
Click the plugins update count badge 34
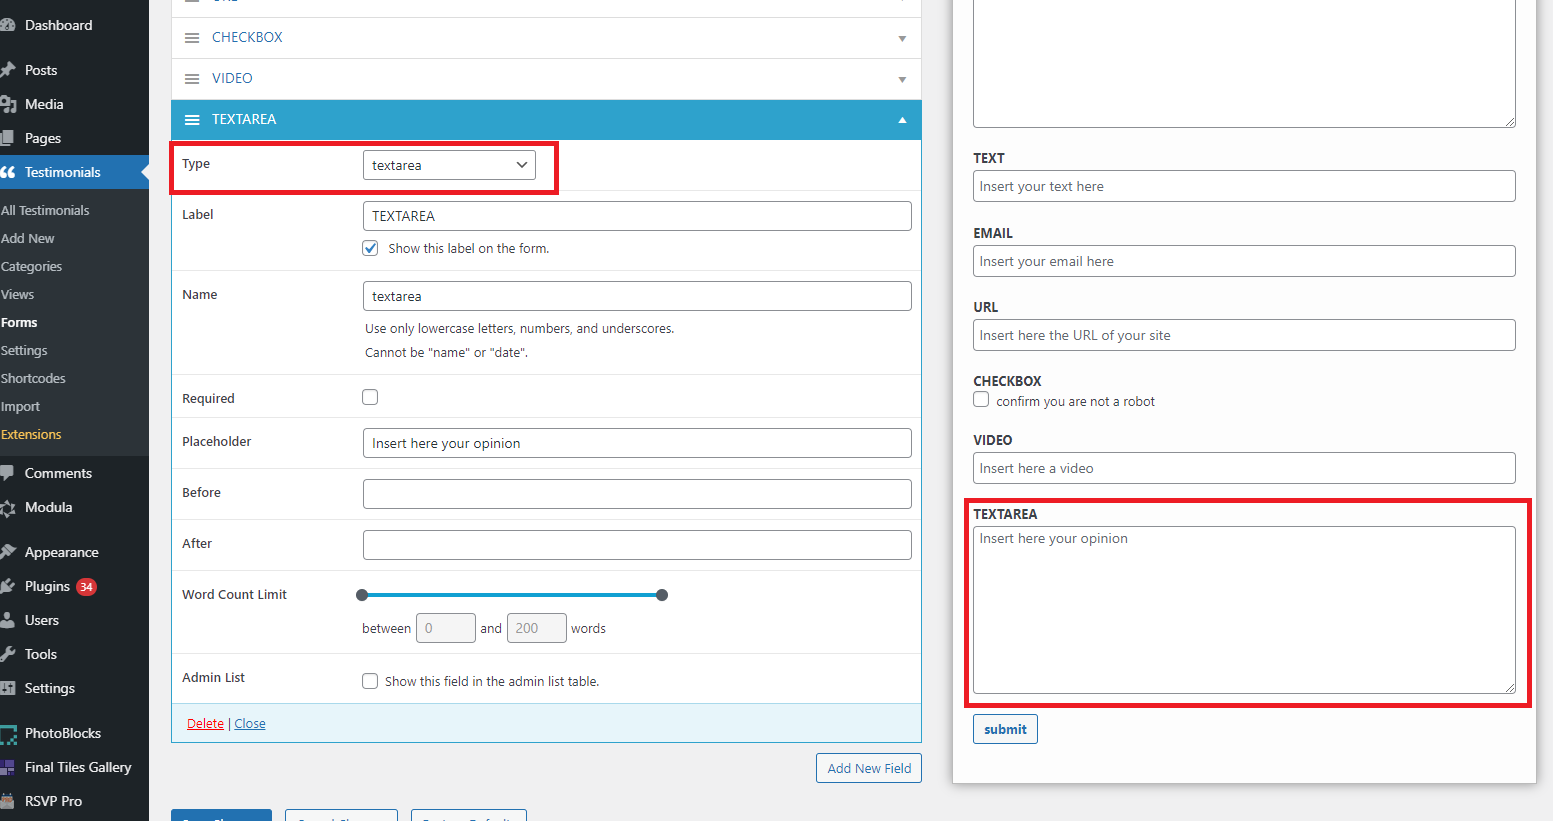coord(87,587)
